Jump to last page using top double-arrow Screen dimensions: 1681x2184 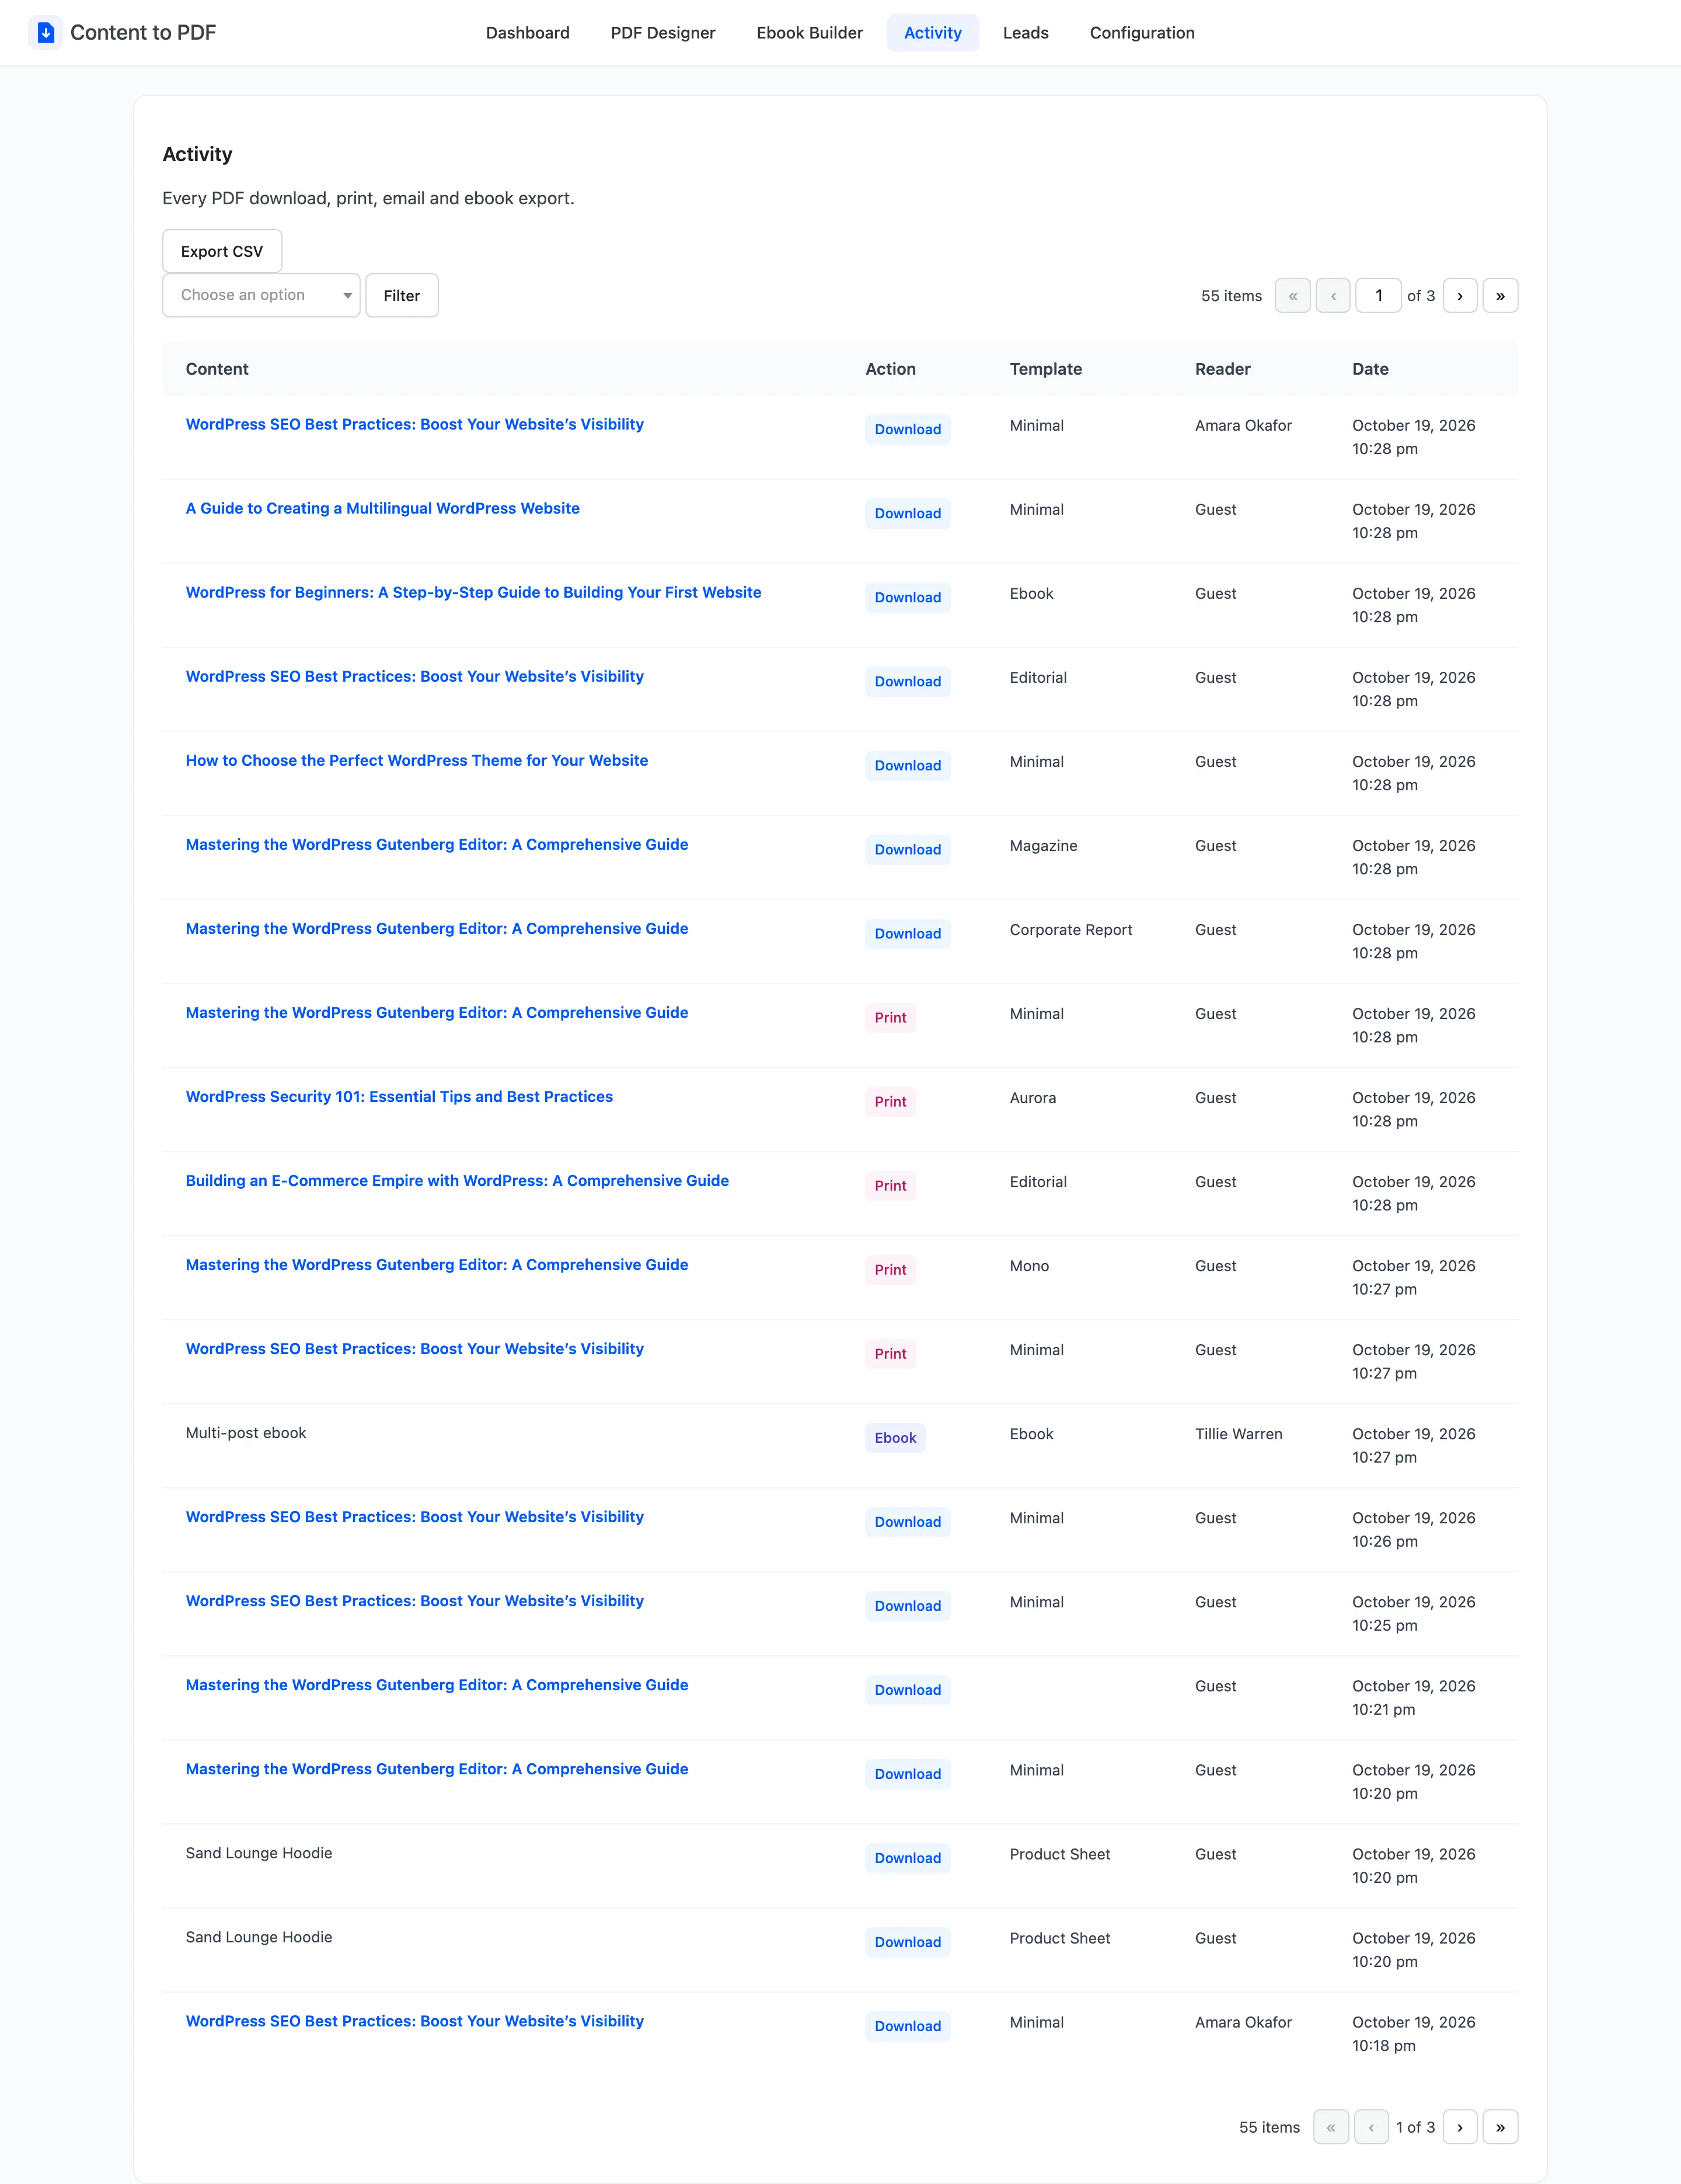point(1500,295)
